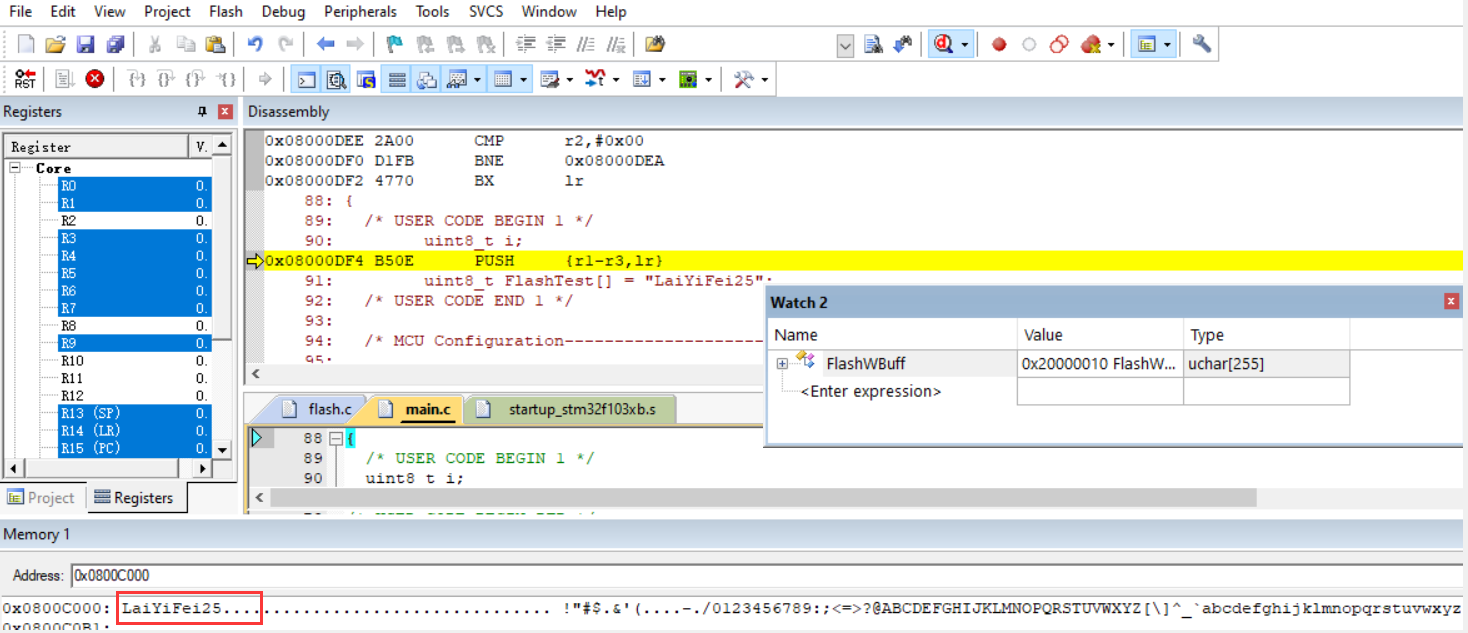Close the Watch 2 window
1468x633 pixels.
pyautogui.click(x=1451, y=301)
